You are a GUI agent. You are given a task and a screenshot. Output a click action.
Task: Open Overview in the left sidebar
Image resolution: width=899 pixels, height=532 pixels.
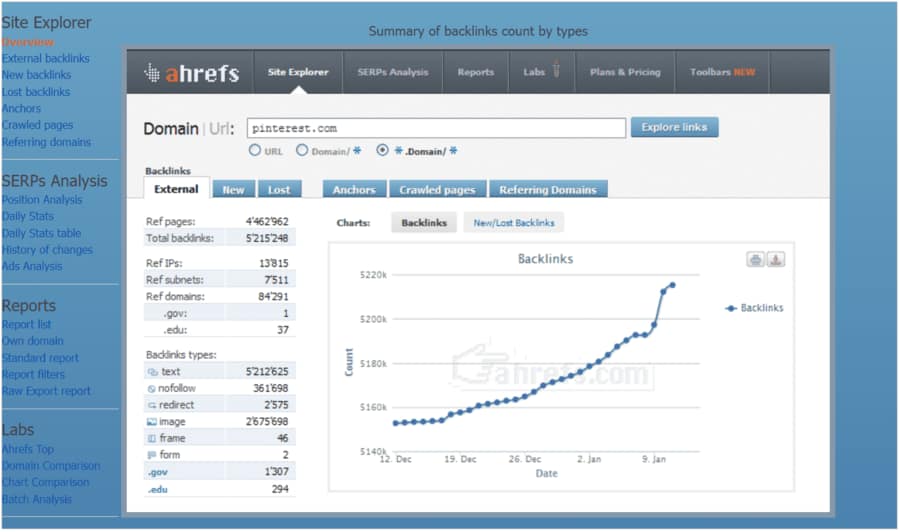click(x=28, y=42)
